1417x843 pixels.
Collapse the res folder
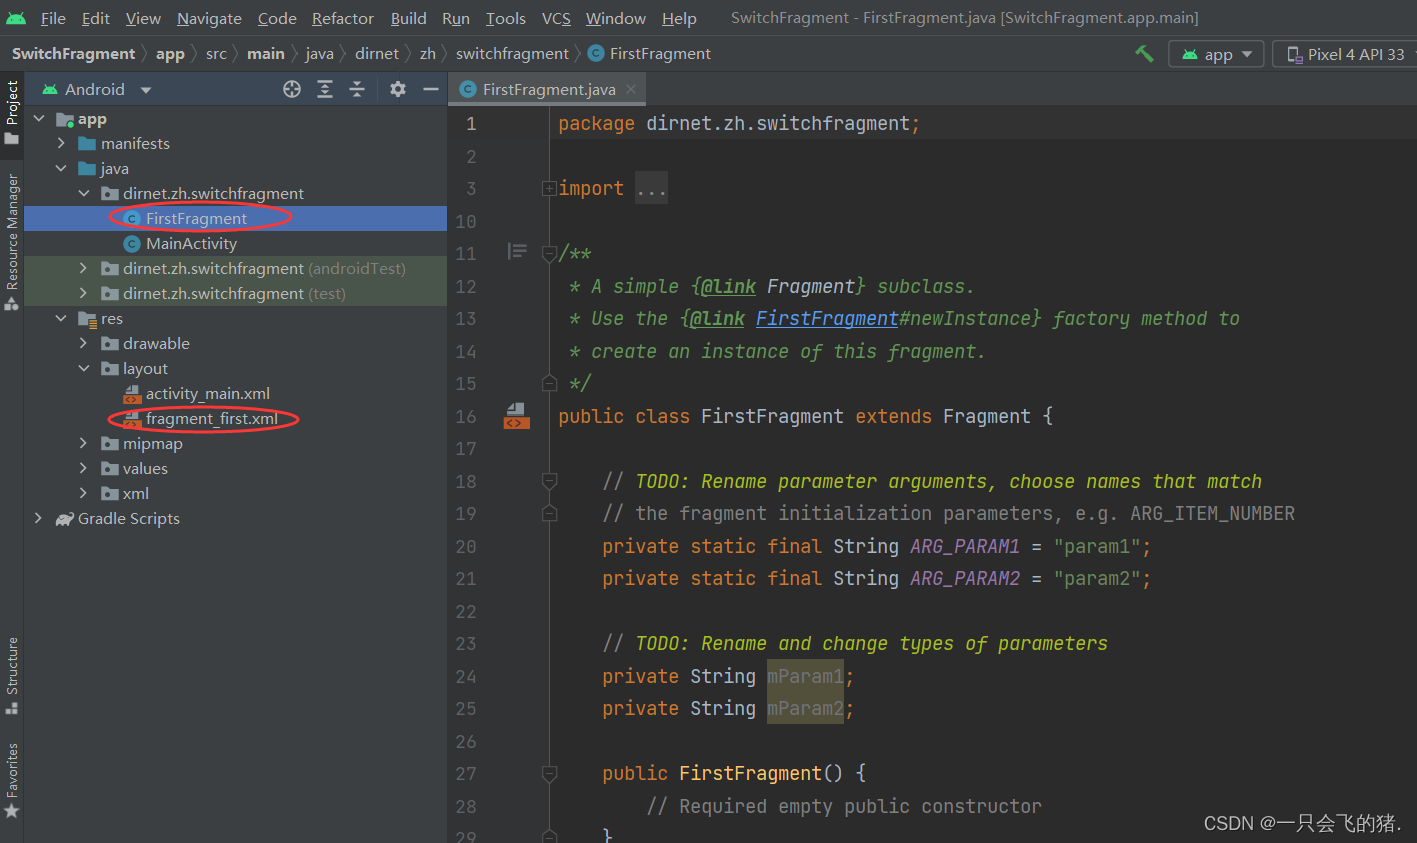click(61, 318)
